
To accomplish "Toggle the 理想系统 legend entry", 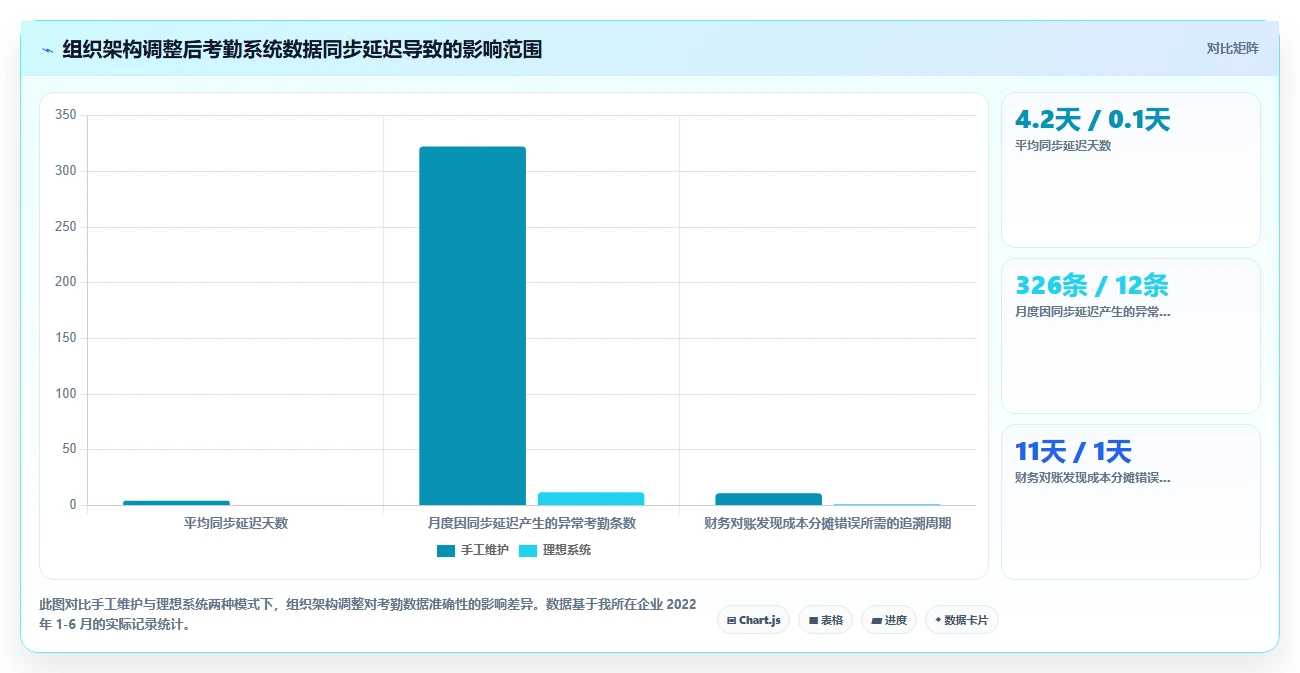I will click(554, 550).
